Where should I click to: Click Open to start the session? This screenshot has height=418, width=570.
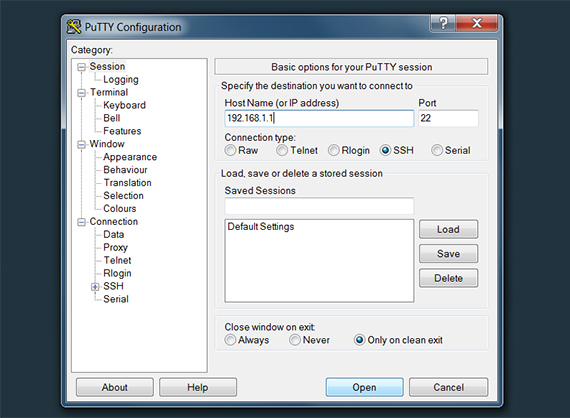click(365, 387)
